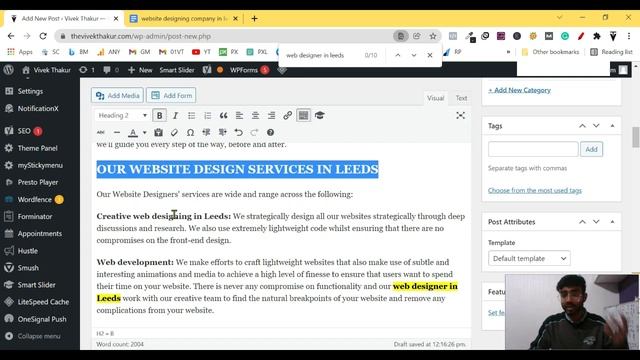Move Post Attributes panel up
This screenshot has width=640, height=360.
582,222
